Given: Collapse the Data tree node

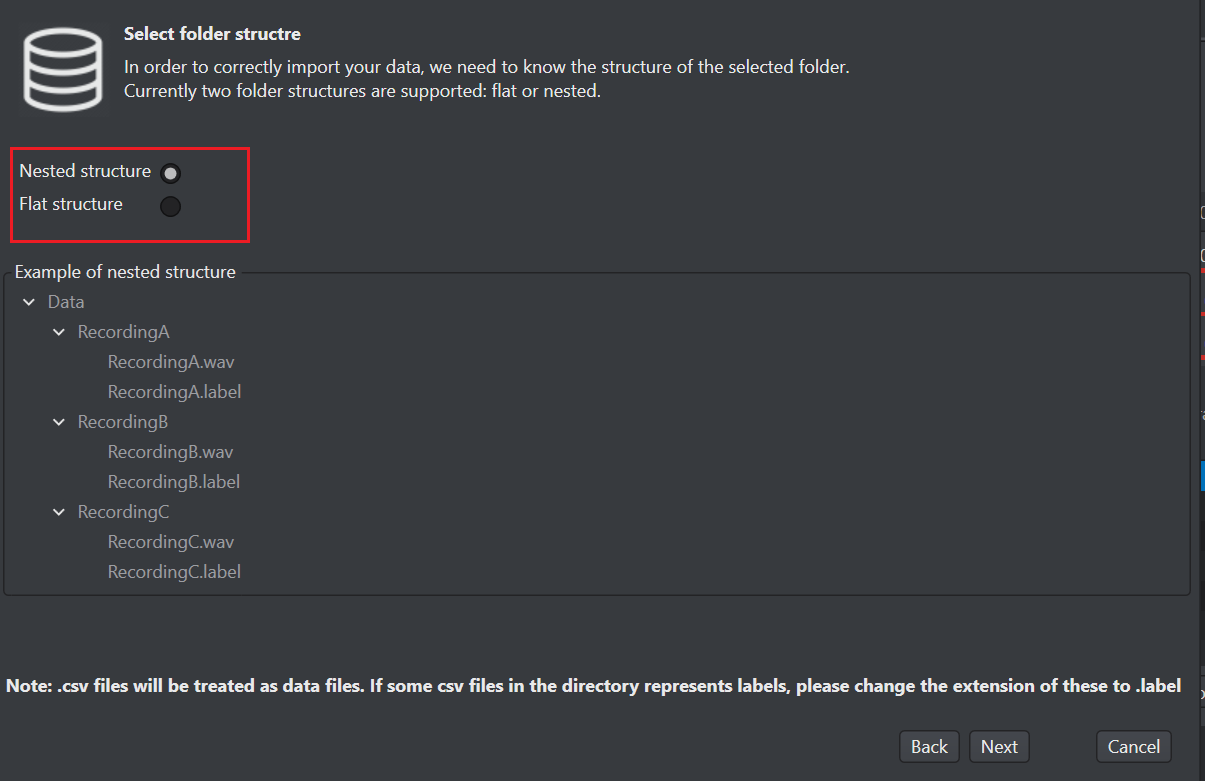Looking at the screenshot, I should pyautogui.click(x=29, y=302).
